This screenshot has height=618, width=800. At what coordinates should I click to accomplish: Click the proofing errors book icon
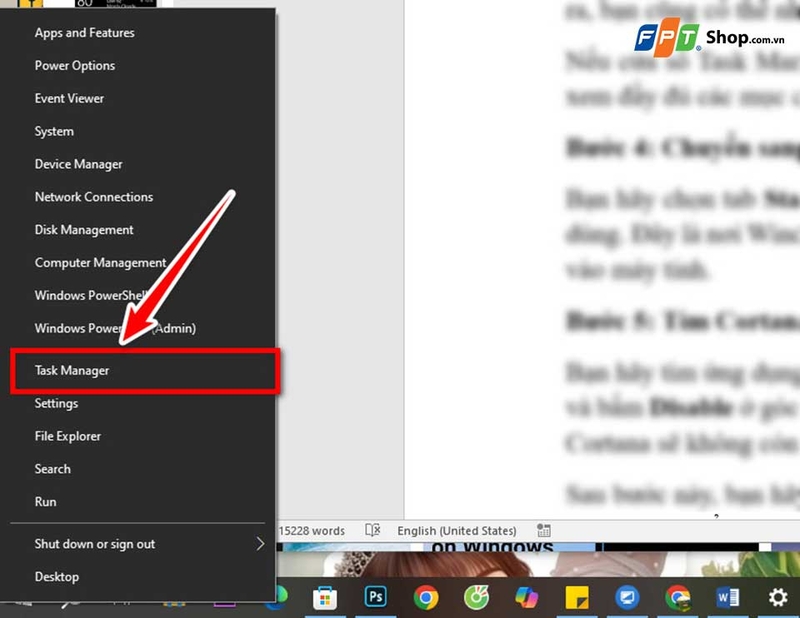coord(372,530)
